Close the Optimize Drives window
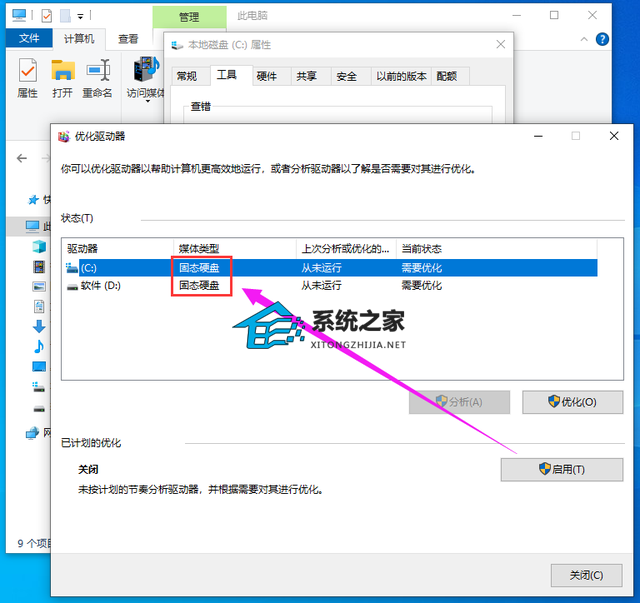The height and width of the screenshot is (603, 640). (614, 136)
